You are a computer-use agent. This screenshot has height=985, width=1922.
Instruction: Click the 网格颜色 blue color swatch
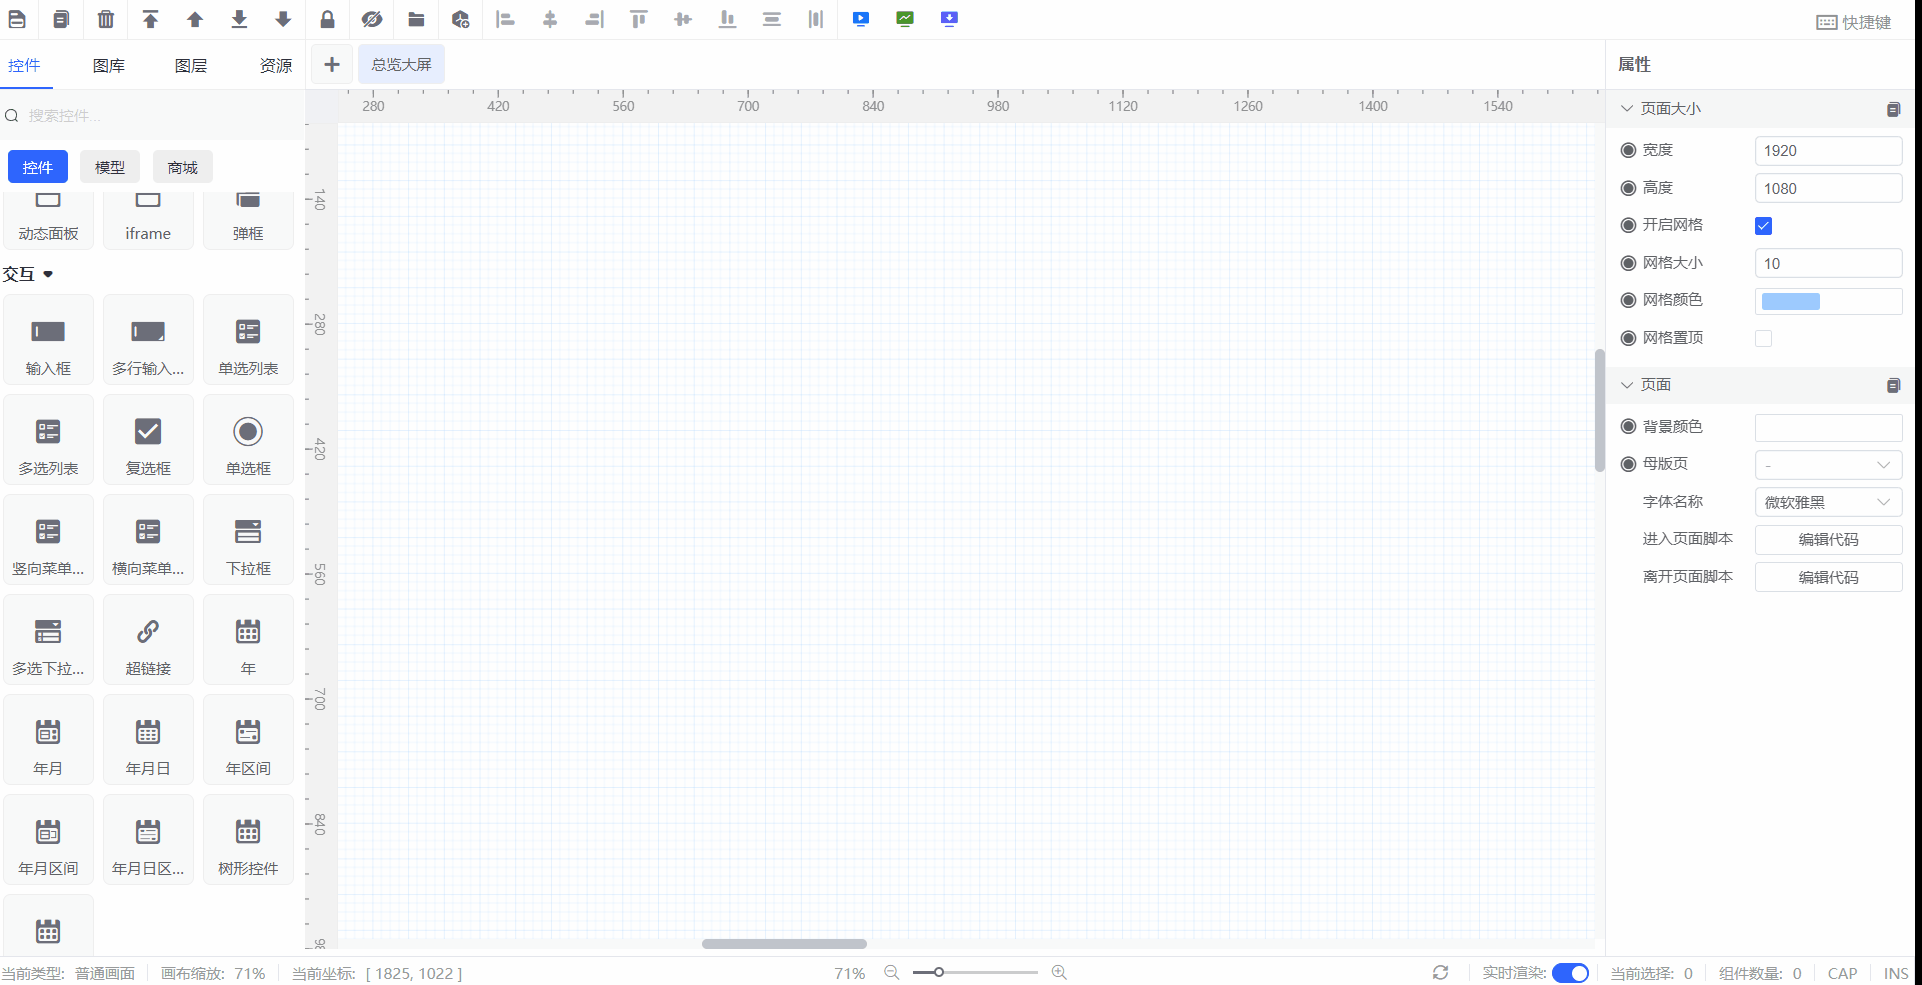pos(1790,302)
